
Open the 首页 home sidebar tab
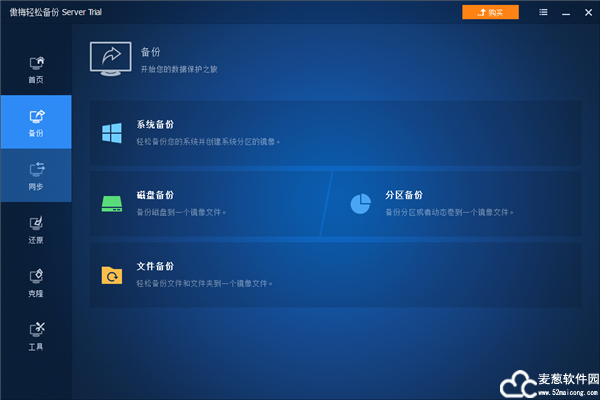(36, 69)
